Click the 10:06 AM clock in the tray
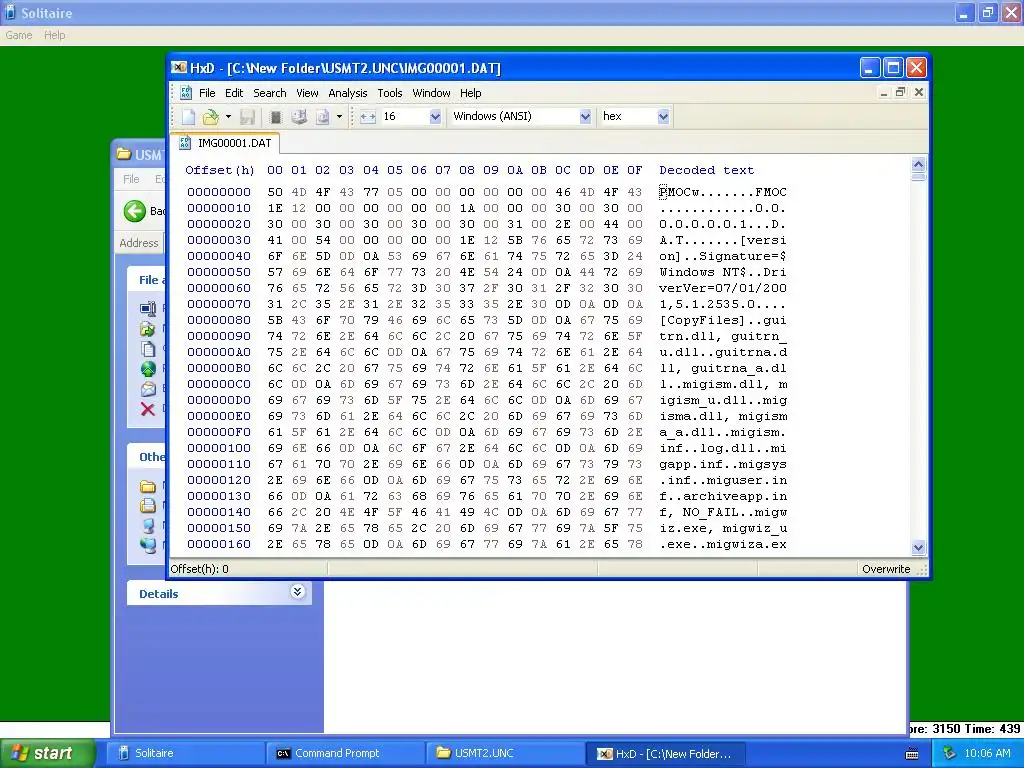 coord(987,753)
